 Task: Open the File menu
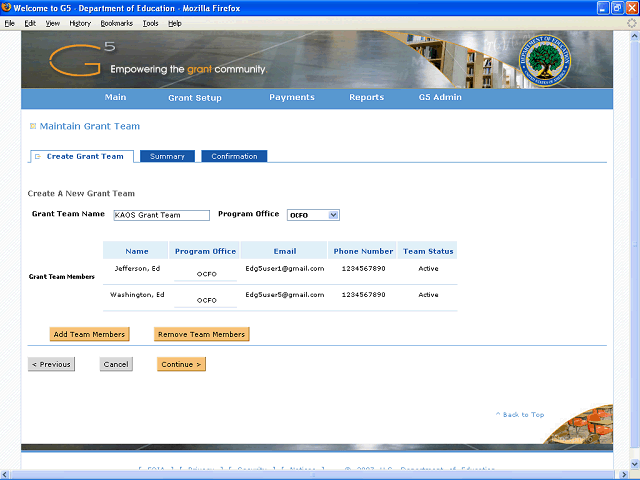[9, 23]
